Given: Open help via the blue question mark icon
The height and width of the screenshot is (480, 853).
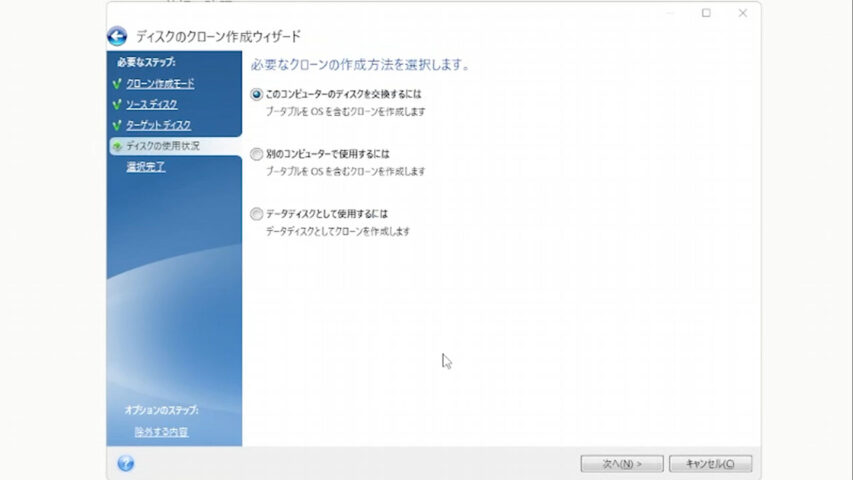Looking at the screenshot, I should (x=125, y=463).
